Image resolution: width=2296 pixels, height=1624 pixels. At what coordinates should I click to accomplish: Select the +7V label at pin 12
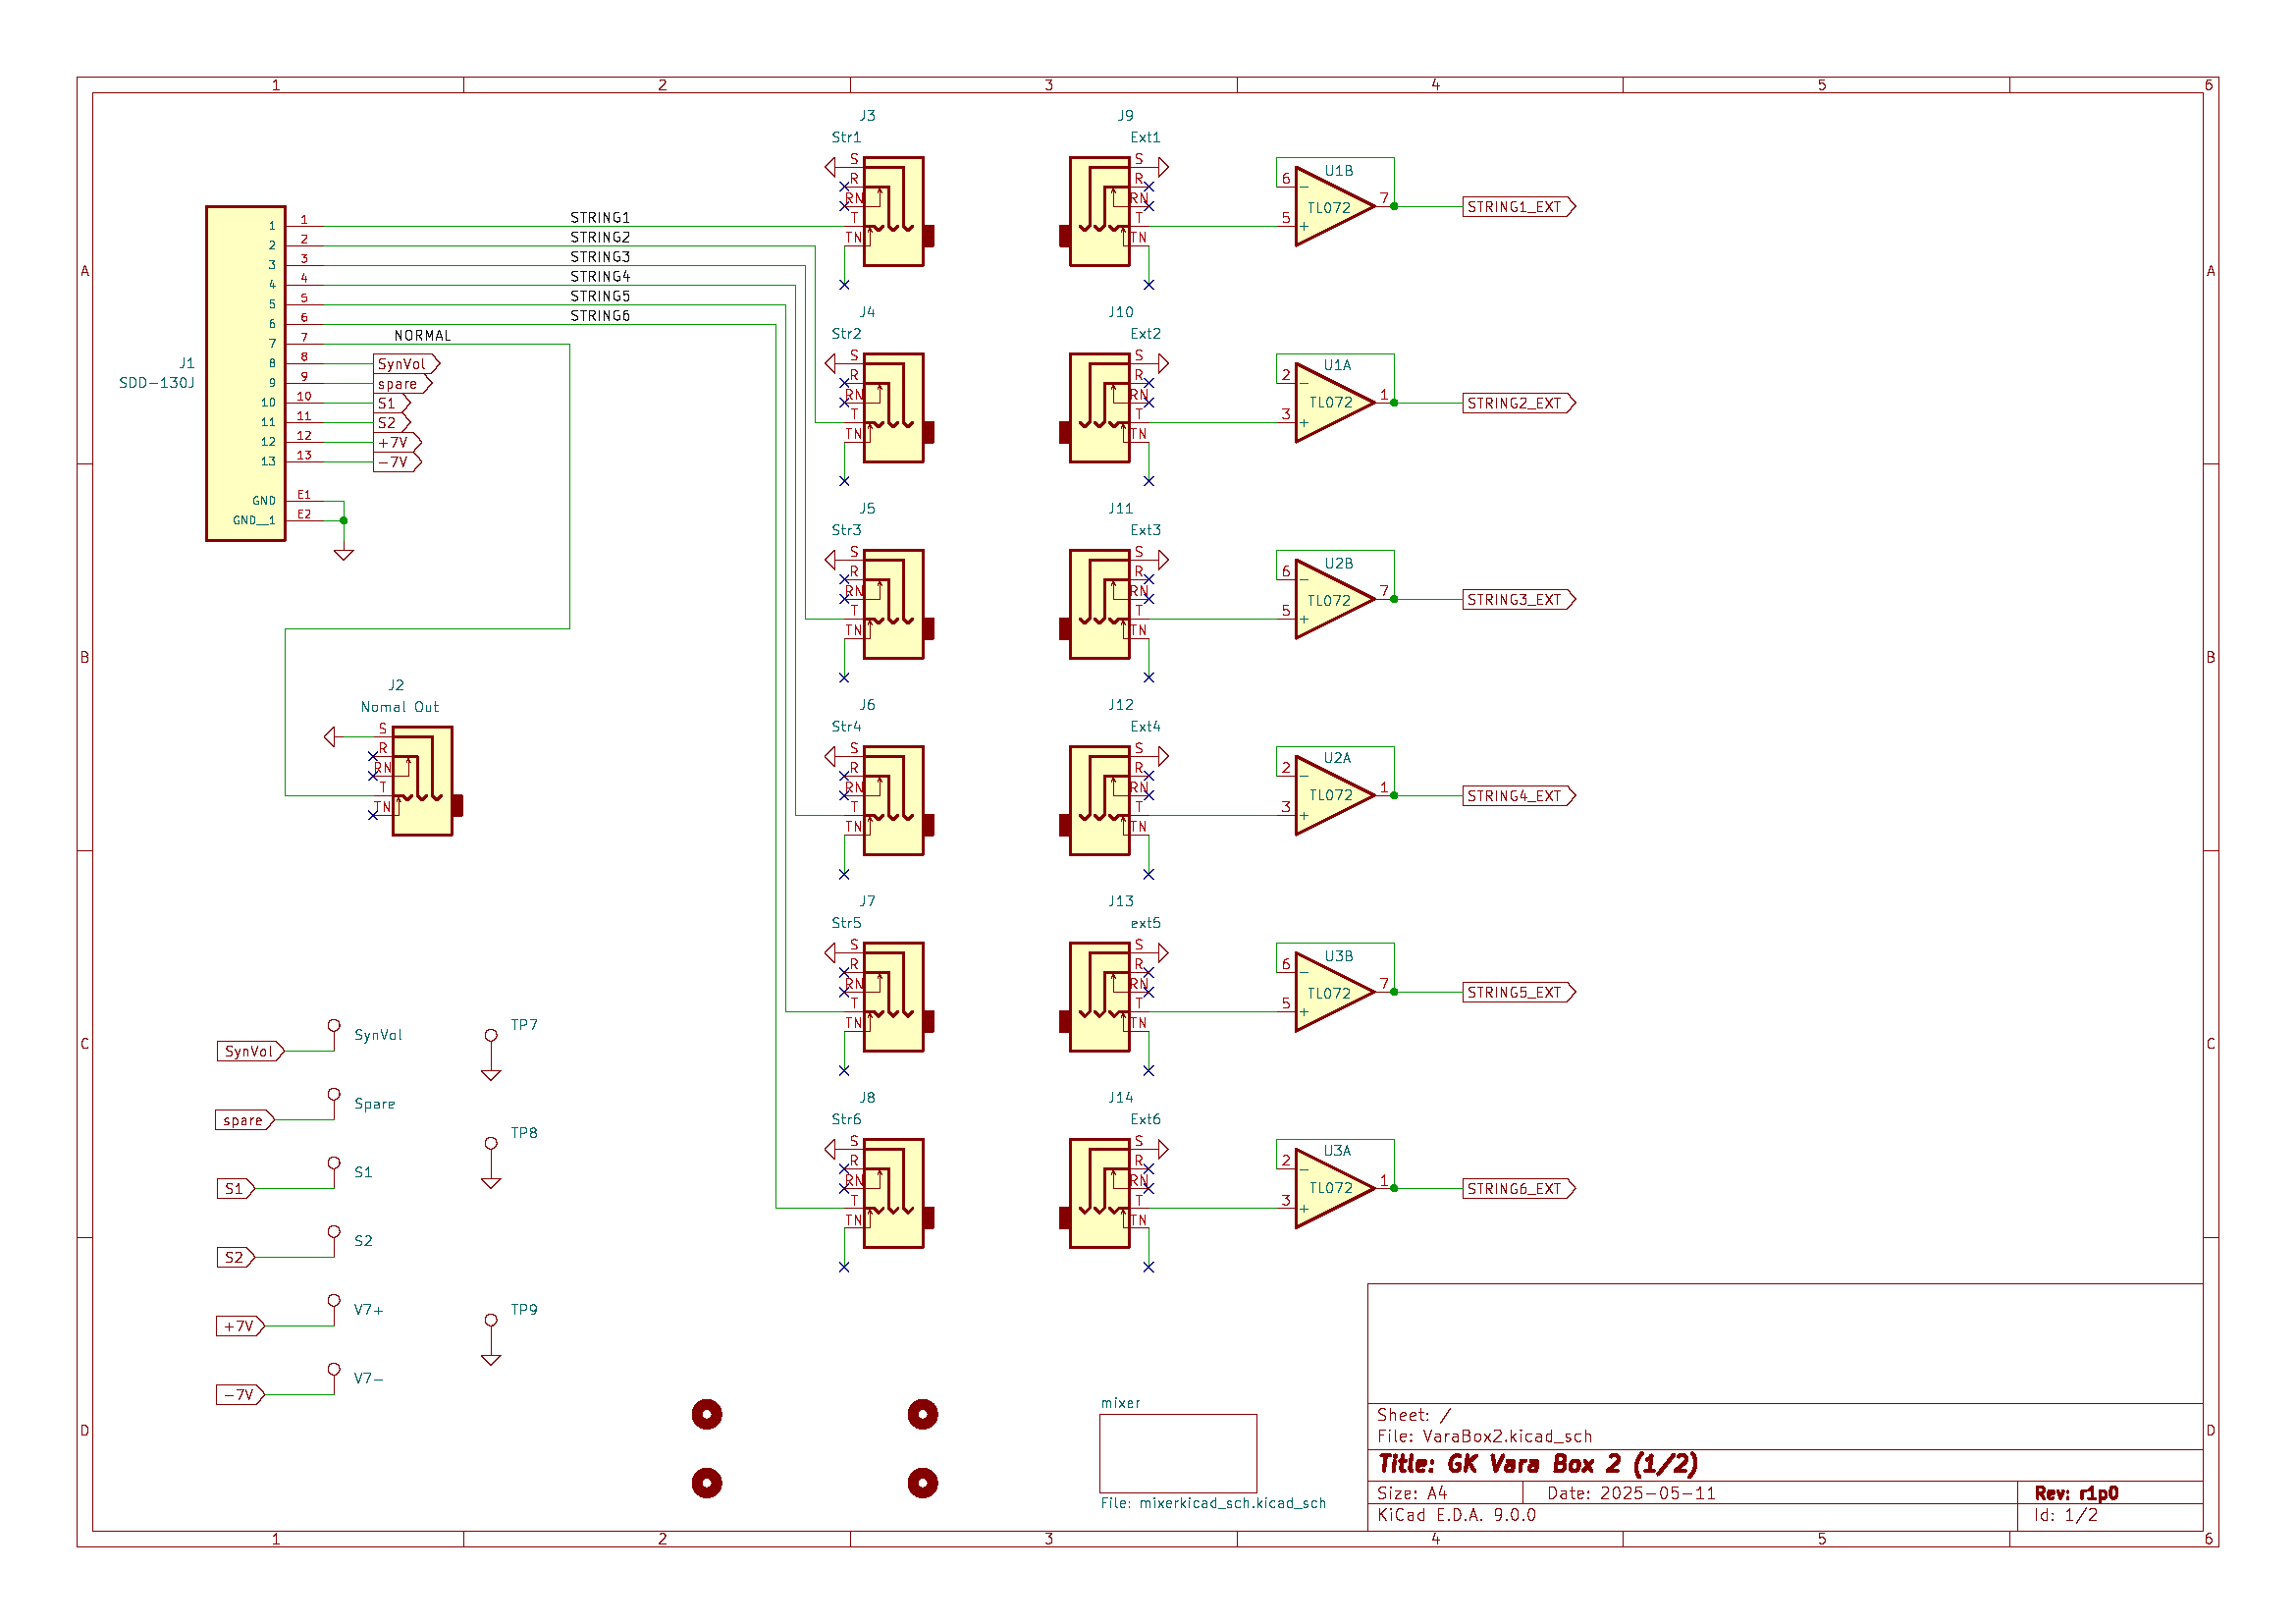[x=396, y=443]
